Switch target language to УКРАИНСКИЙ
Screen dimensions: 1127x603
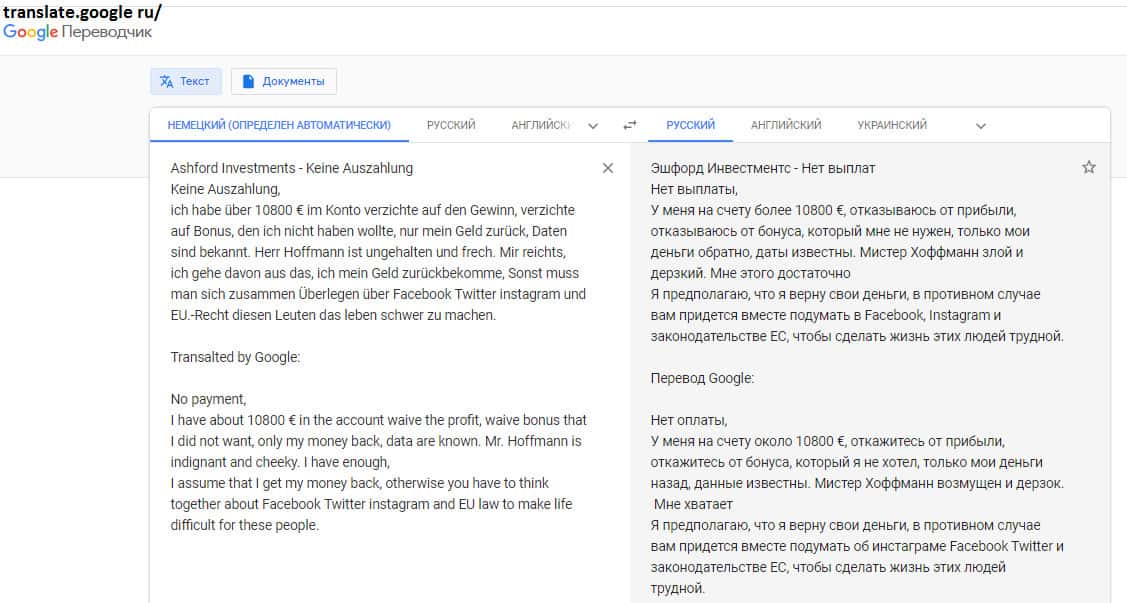[x=892, y=126]
